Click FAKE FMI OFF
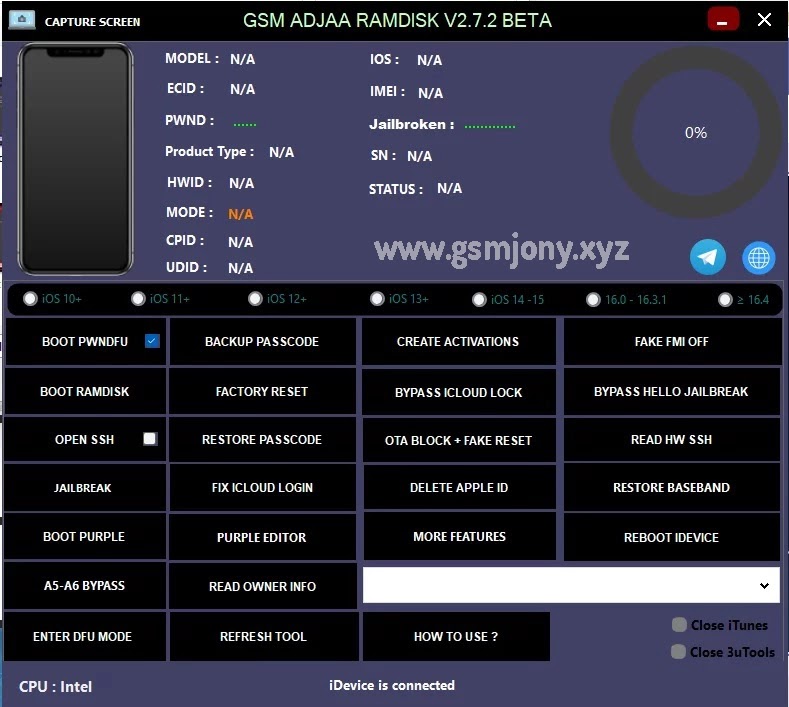This screenshot has height=707, width=789. click(672, 342)
